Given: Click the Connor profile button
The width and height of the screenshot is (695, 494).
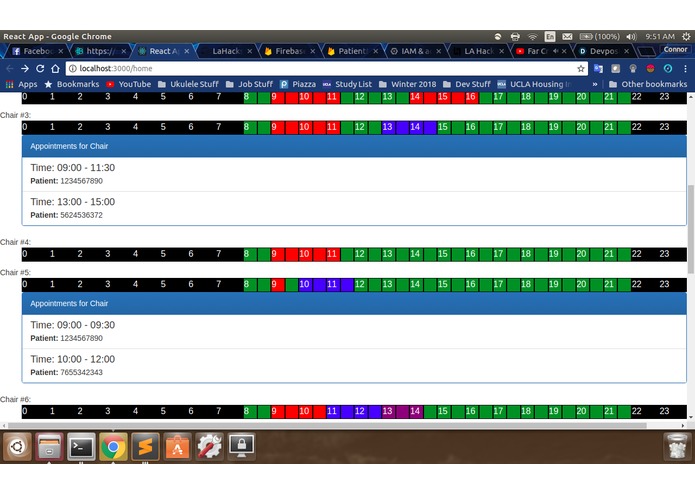Looking at the screenshot, I should coord(675,50).
